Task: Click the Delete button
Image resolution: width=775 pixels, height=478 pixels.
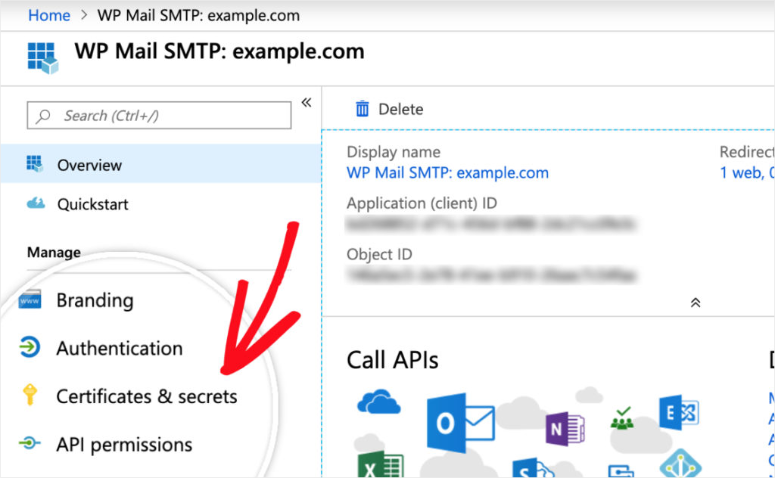Action: [389, 109]
